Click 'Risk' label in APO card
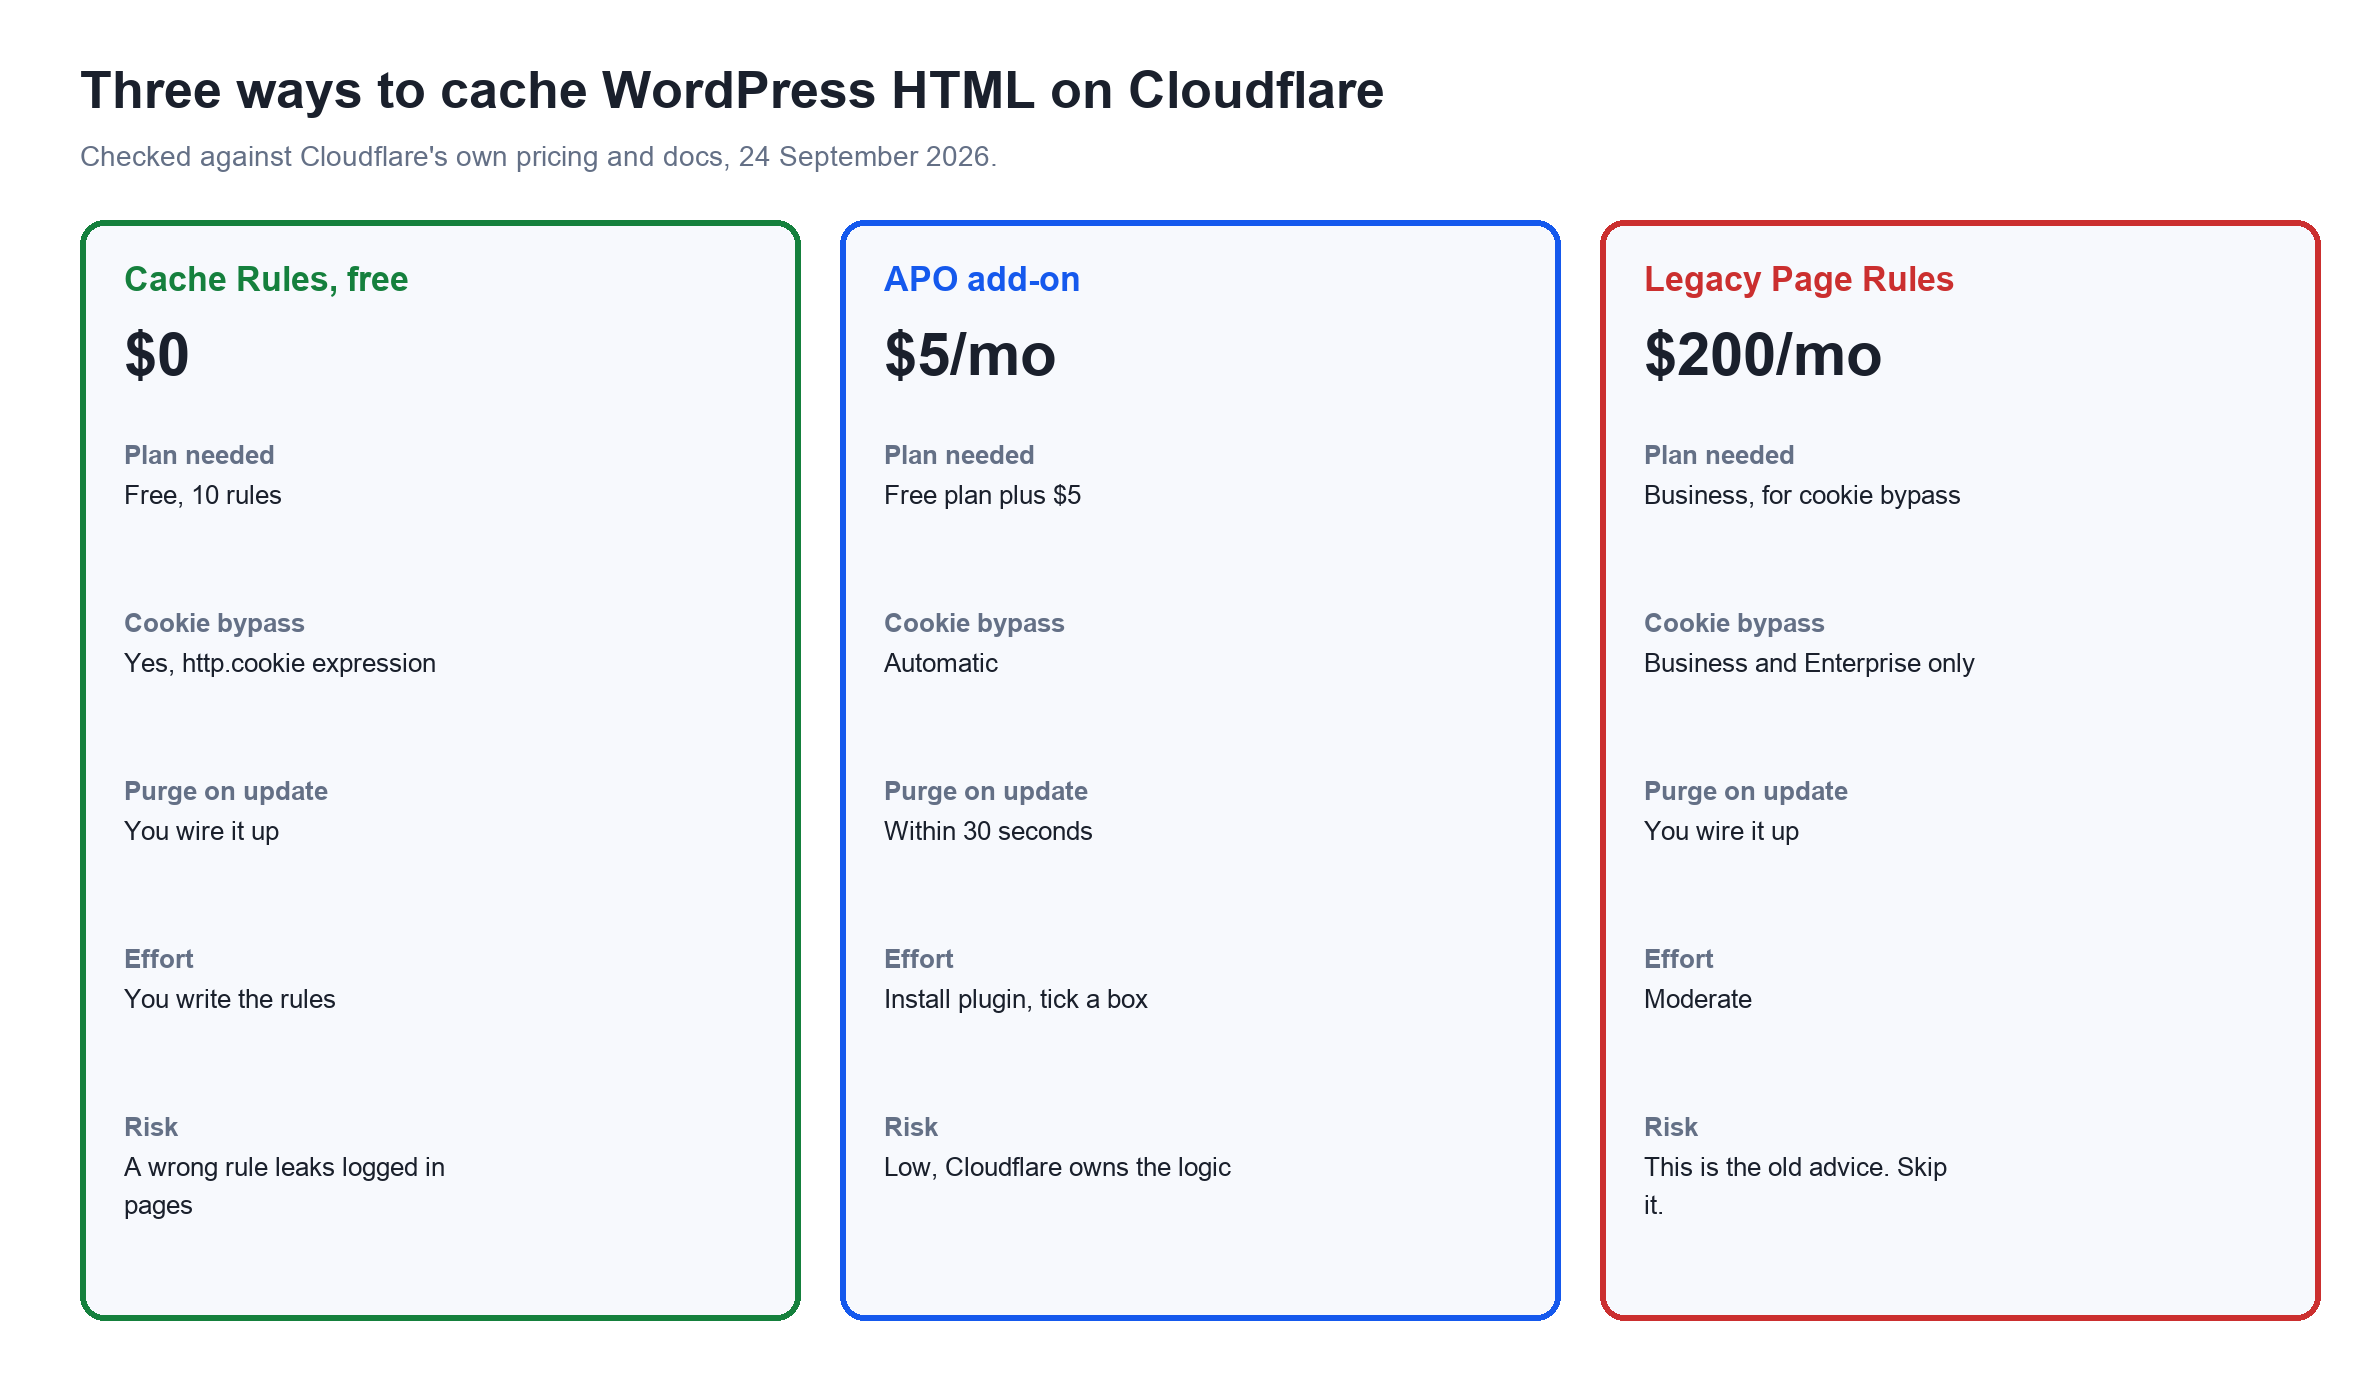 [x=911, y=1127]
